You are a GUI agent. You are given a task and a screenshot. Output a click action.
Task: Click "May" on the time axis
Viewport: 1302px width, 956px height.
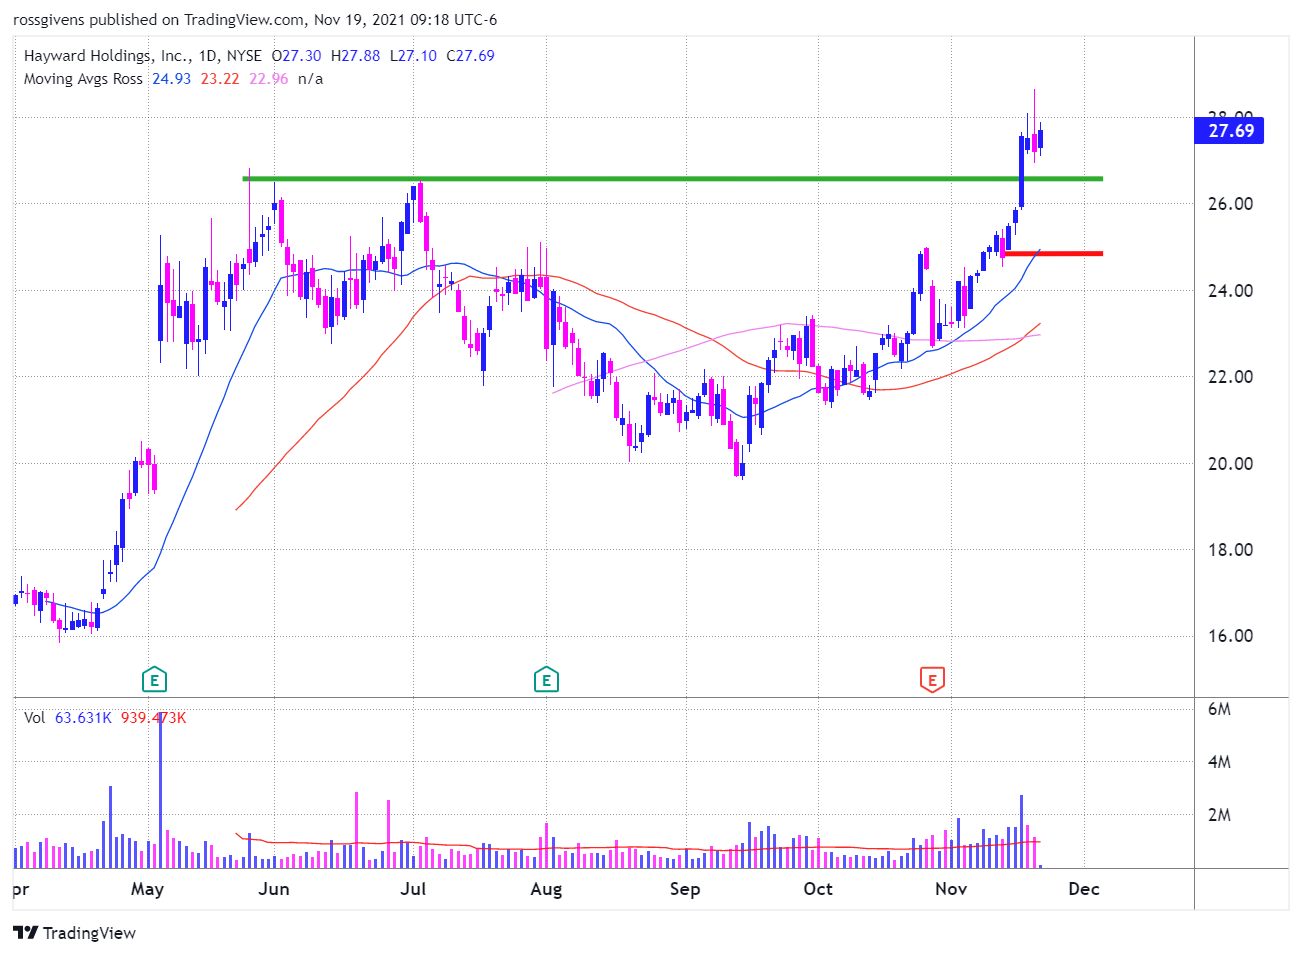click(x=147, y=890)
